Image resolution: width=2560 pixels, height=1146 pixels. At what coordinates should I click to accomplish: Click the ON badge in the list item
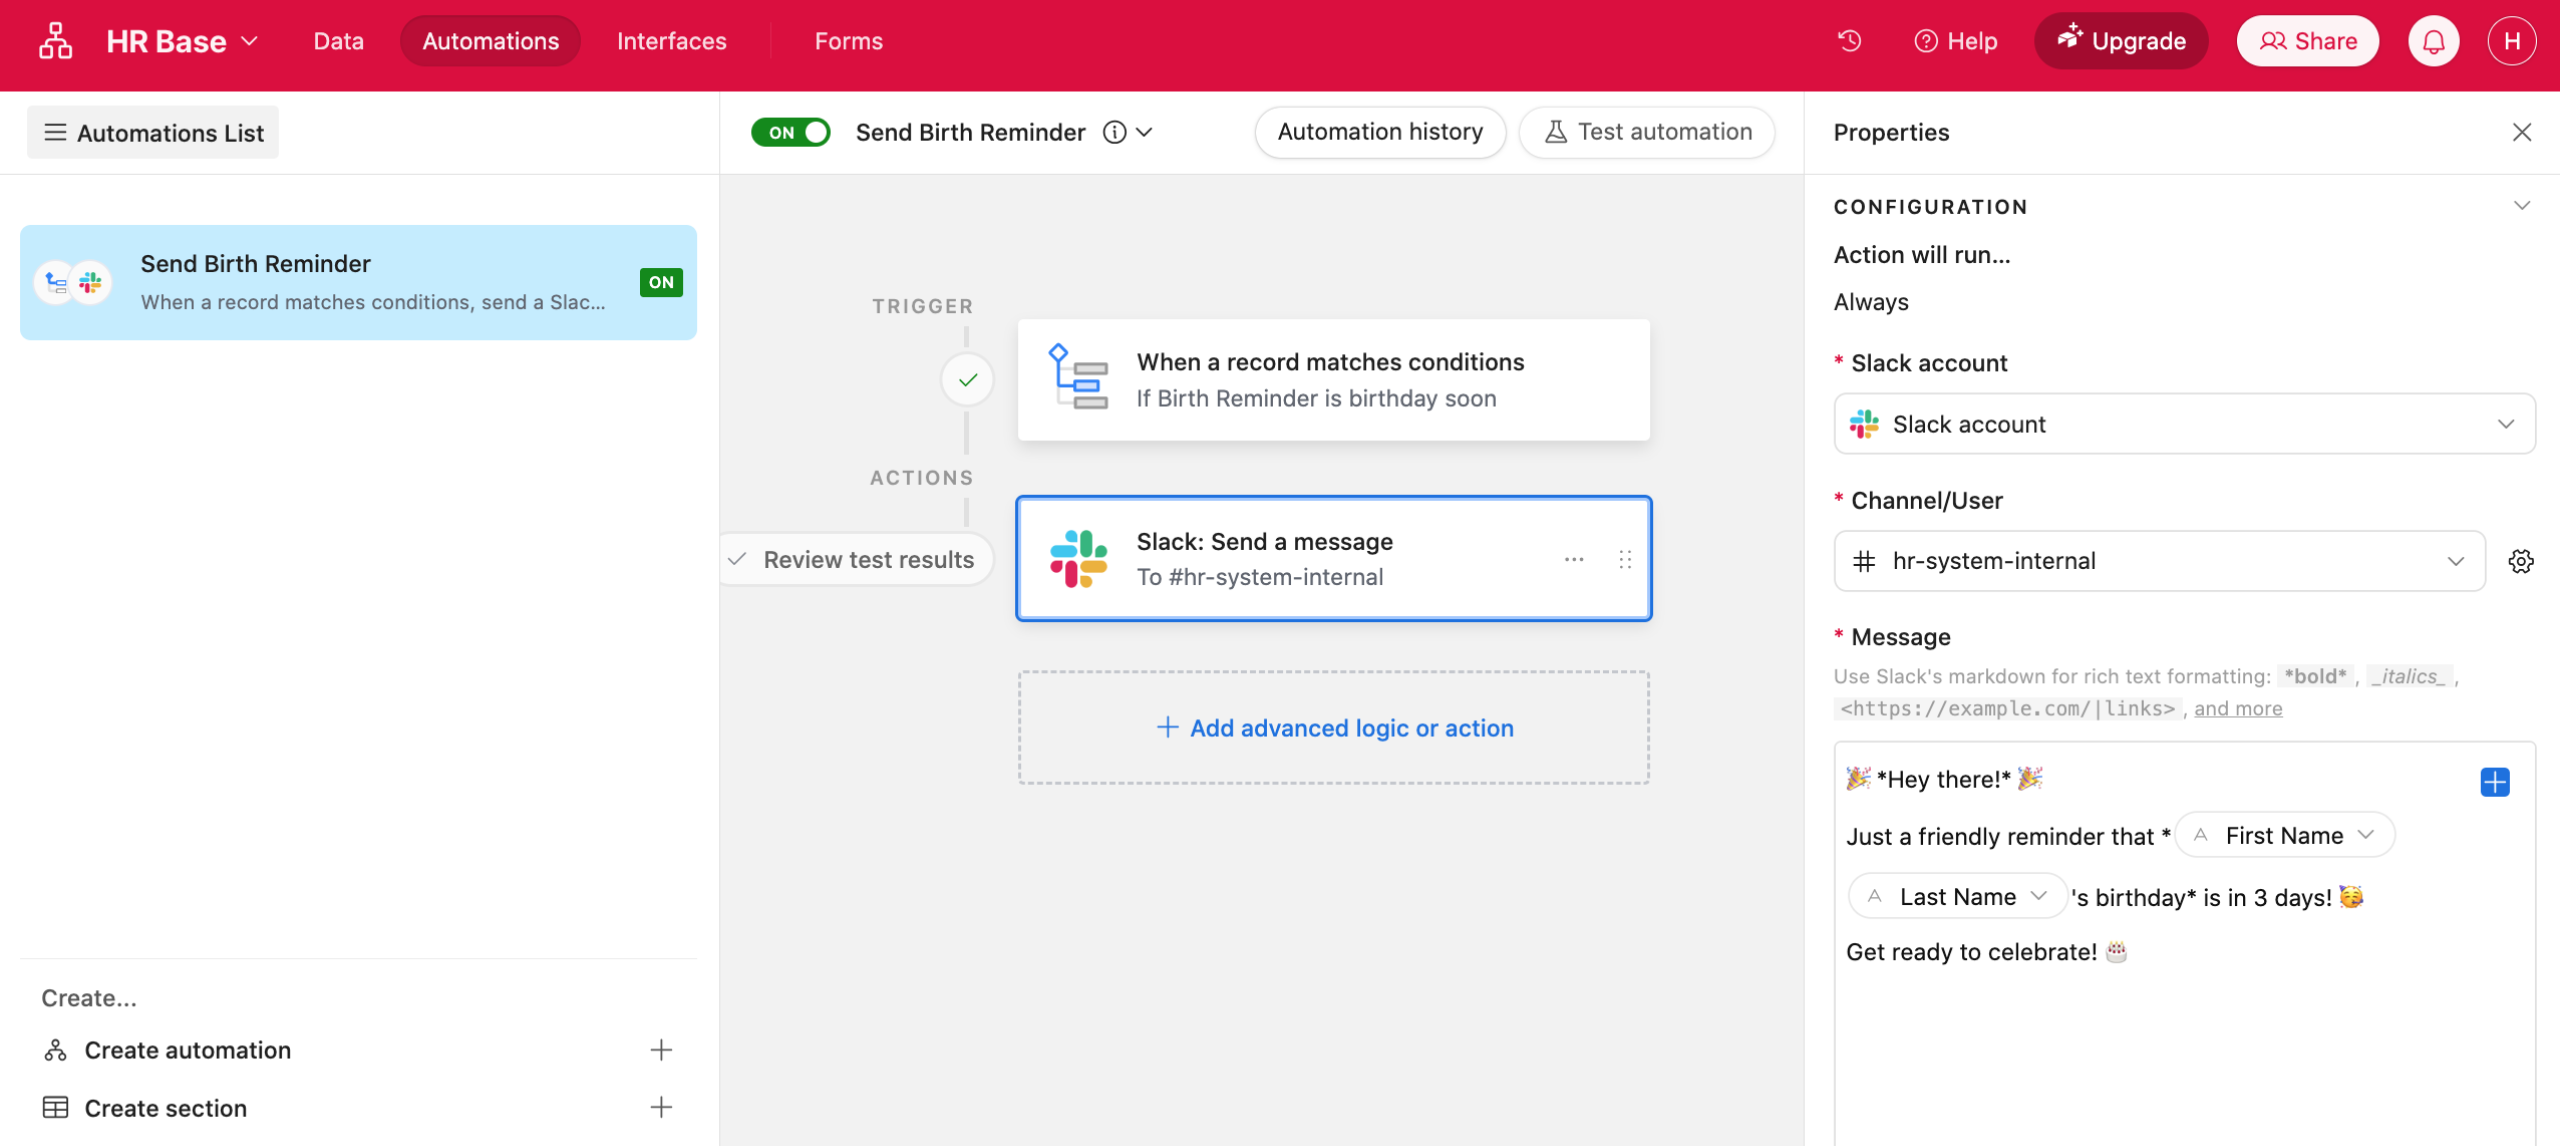[661, 282]
